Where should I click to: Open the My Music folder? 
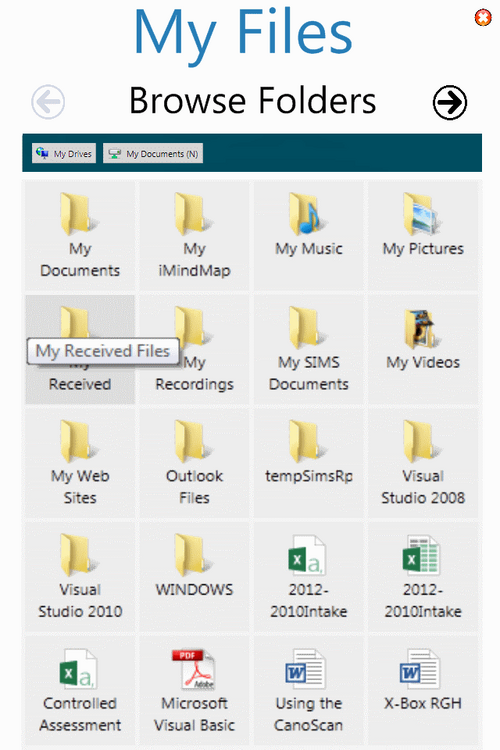tap(309, 235)
